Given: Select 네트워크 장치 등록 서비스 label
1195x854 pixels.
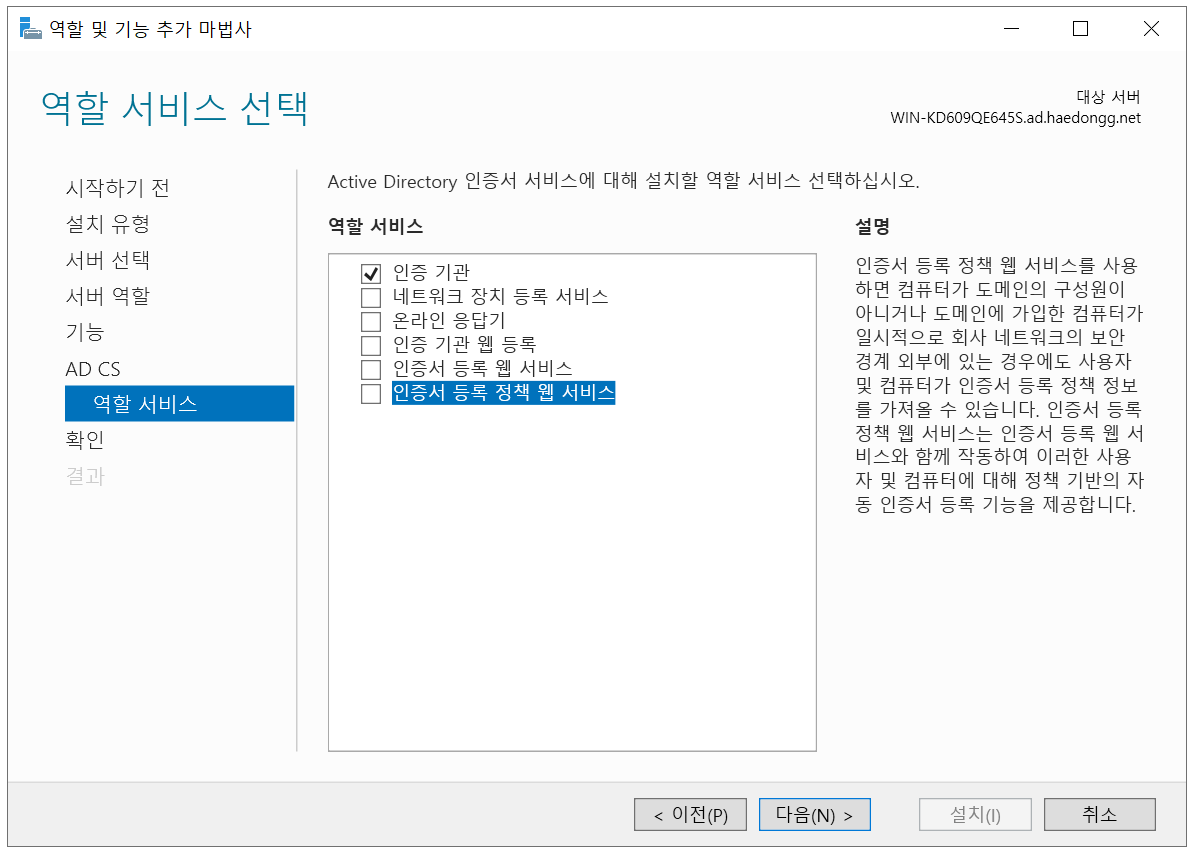Looking at the screenshot, I should point(501,296).
